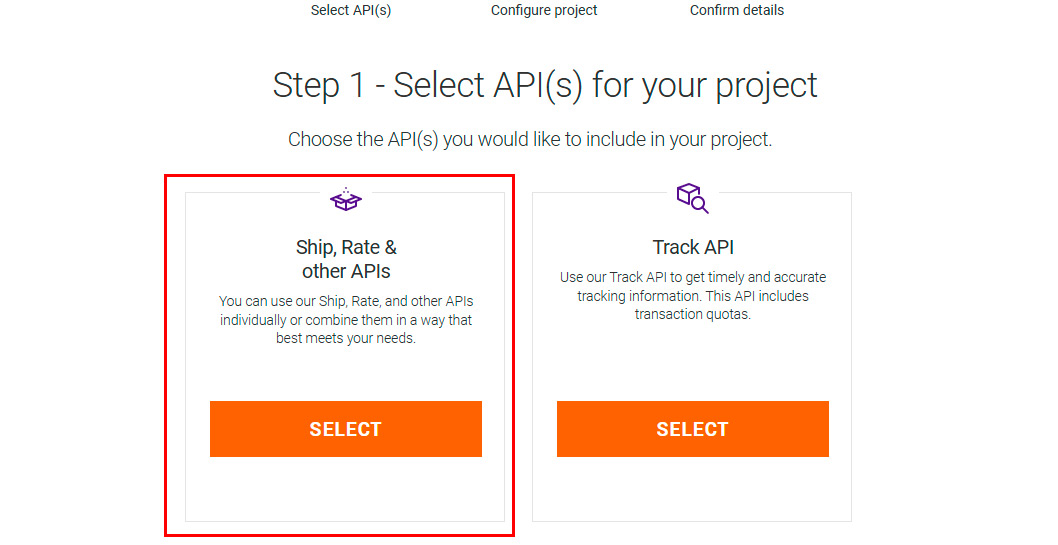1058x545 pixels.
Task: Click empty space below the Ship, Rate SELECT button
Action: pyautogui.click(x=346, y=490)
